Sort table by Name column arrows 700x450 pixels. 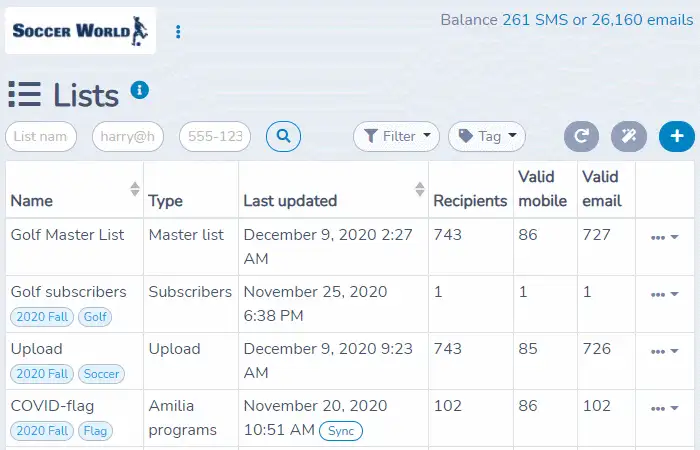coord(135,189)
